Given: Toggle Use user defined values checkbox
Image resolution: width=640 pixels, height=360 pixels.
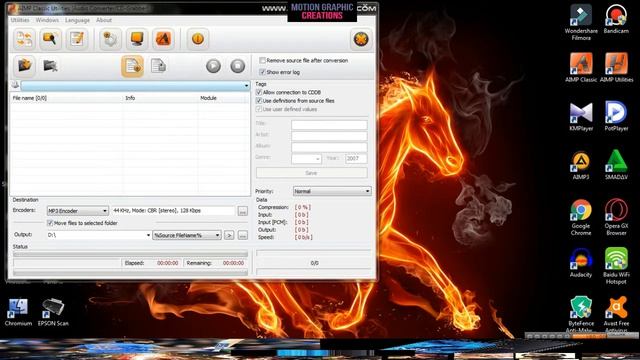Looking at the screenshot, I should click(259, 109).
